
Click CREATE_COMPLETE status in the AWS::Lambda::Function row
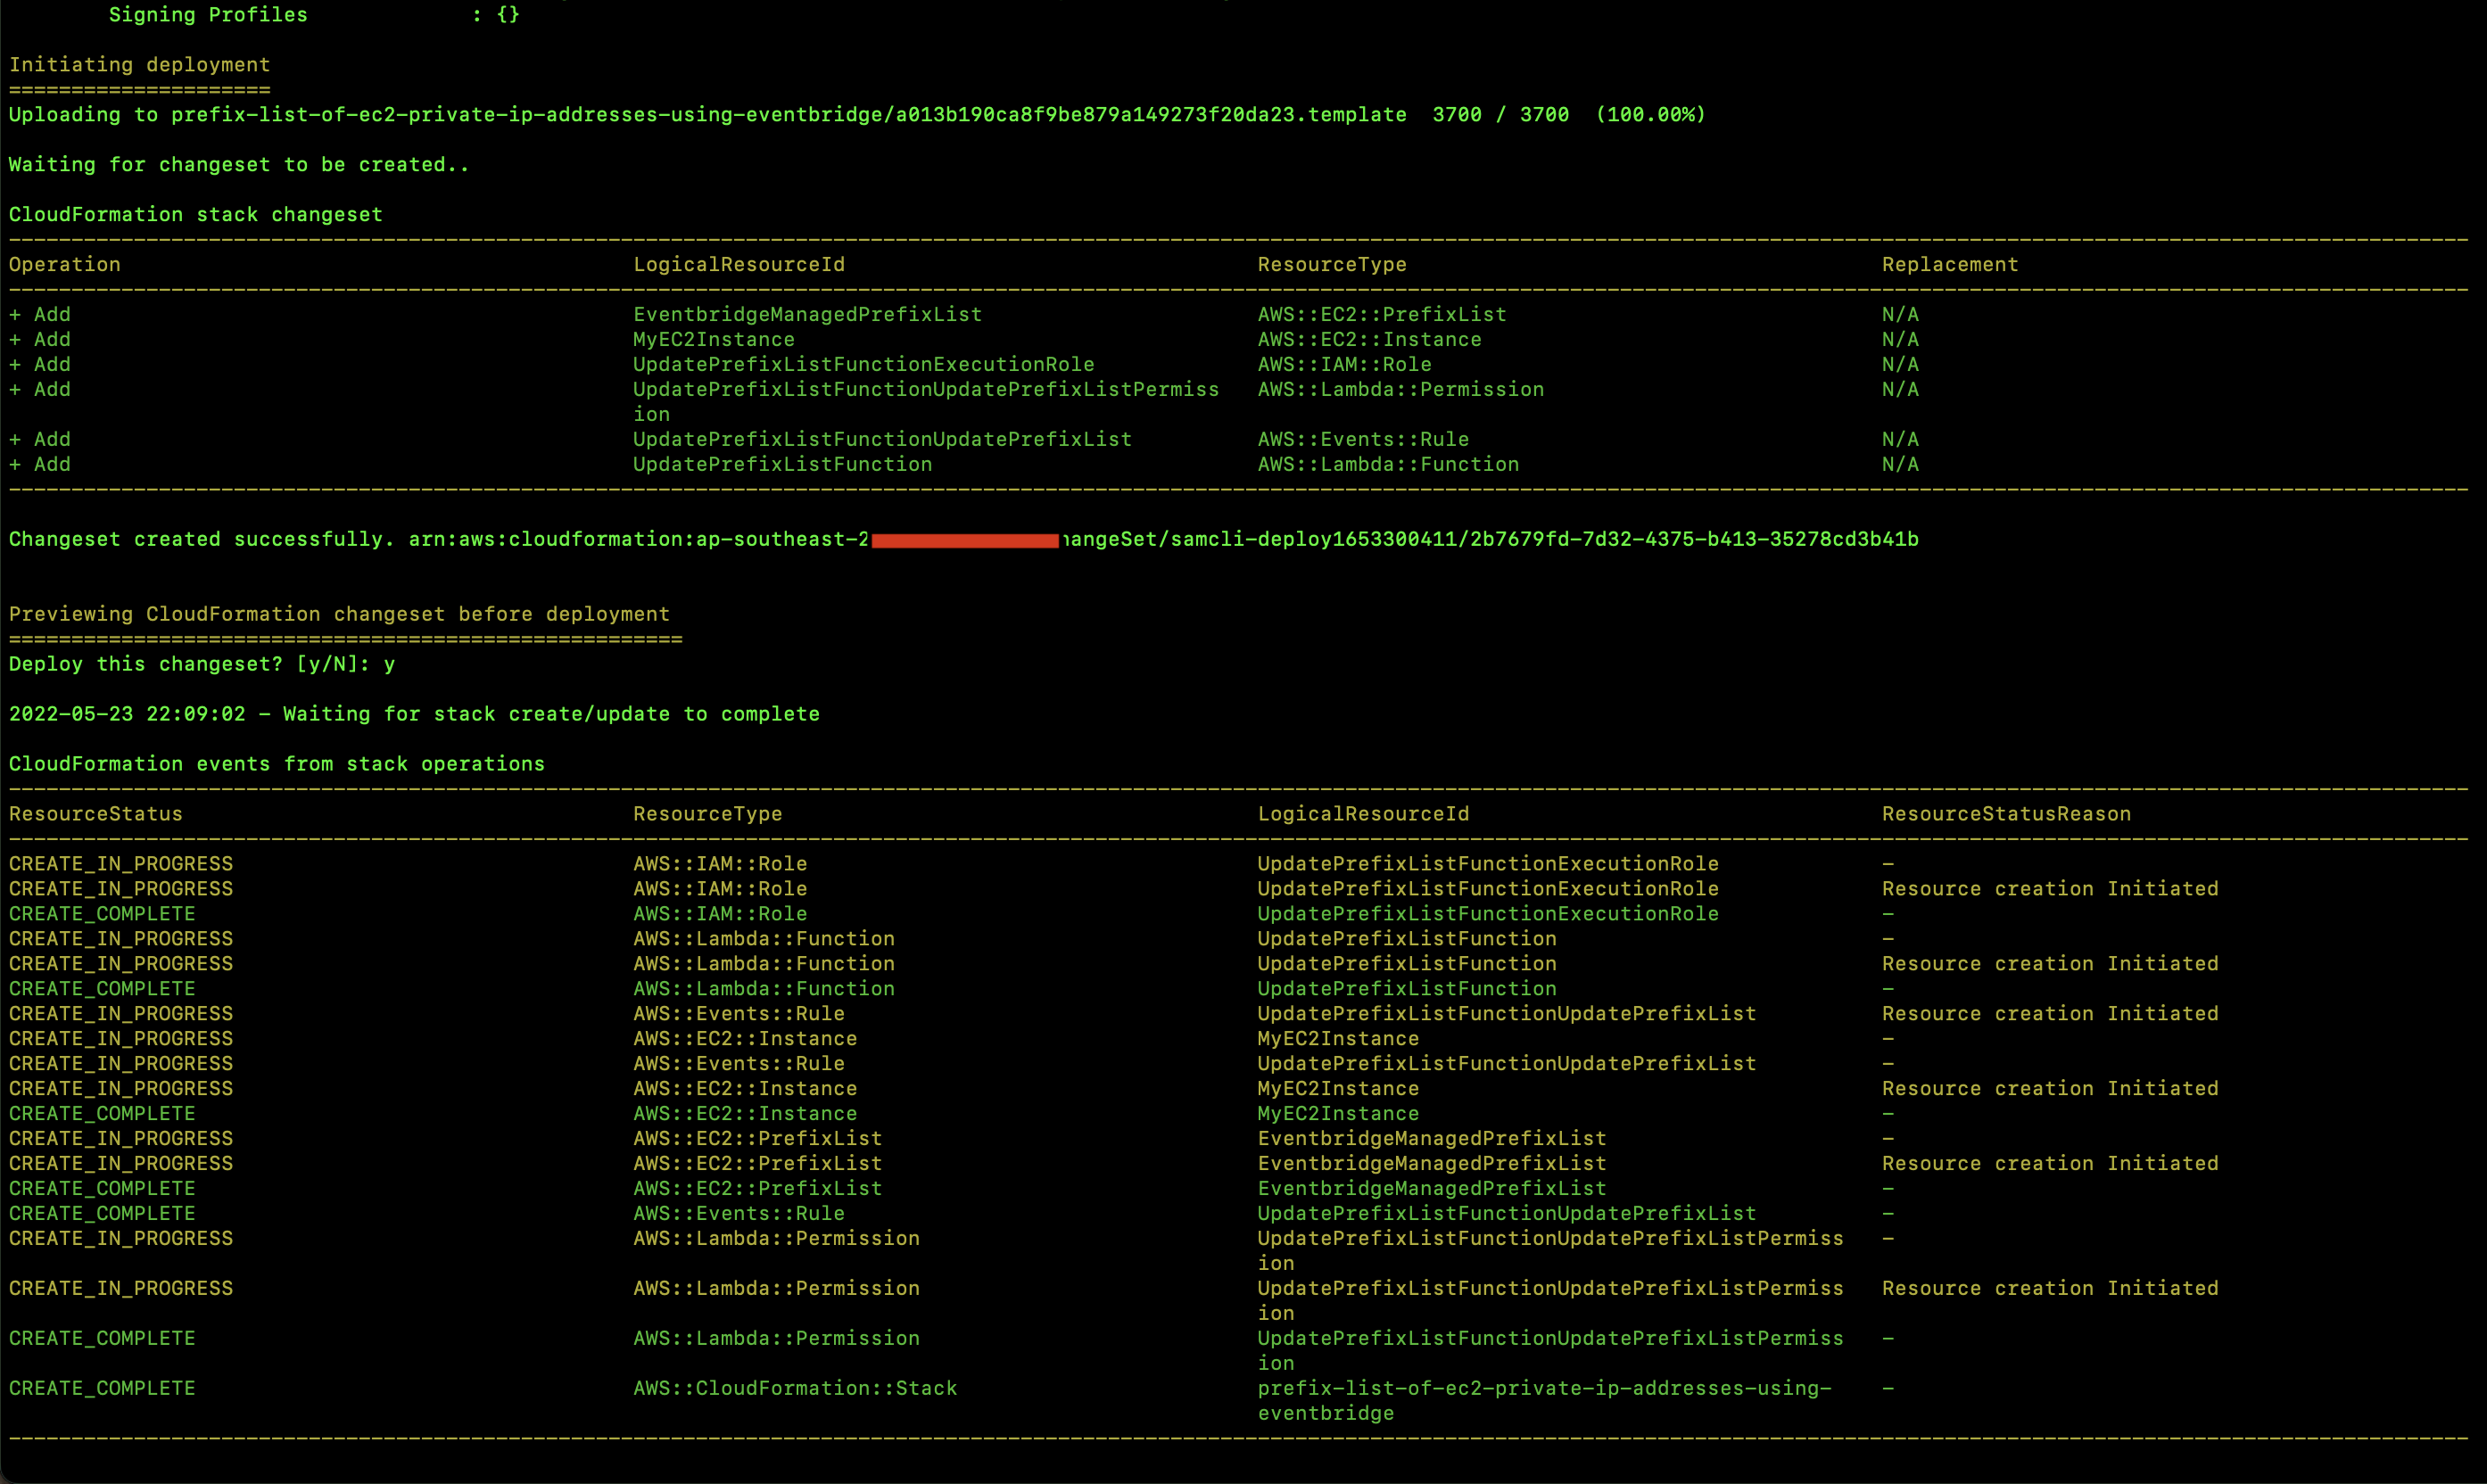point(102,990)
